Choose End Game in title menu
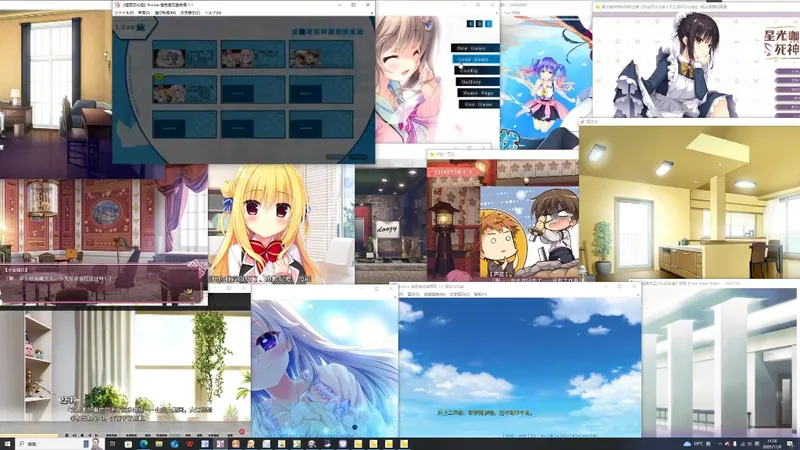Viewport: 800px width, 450px height. click(x=476, y=104)
